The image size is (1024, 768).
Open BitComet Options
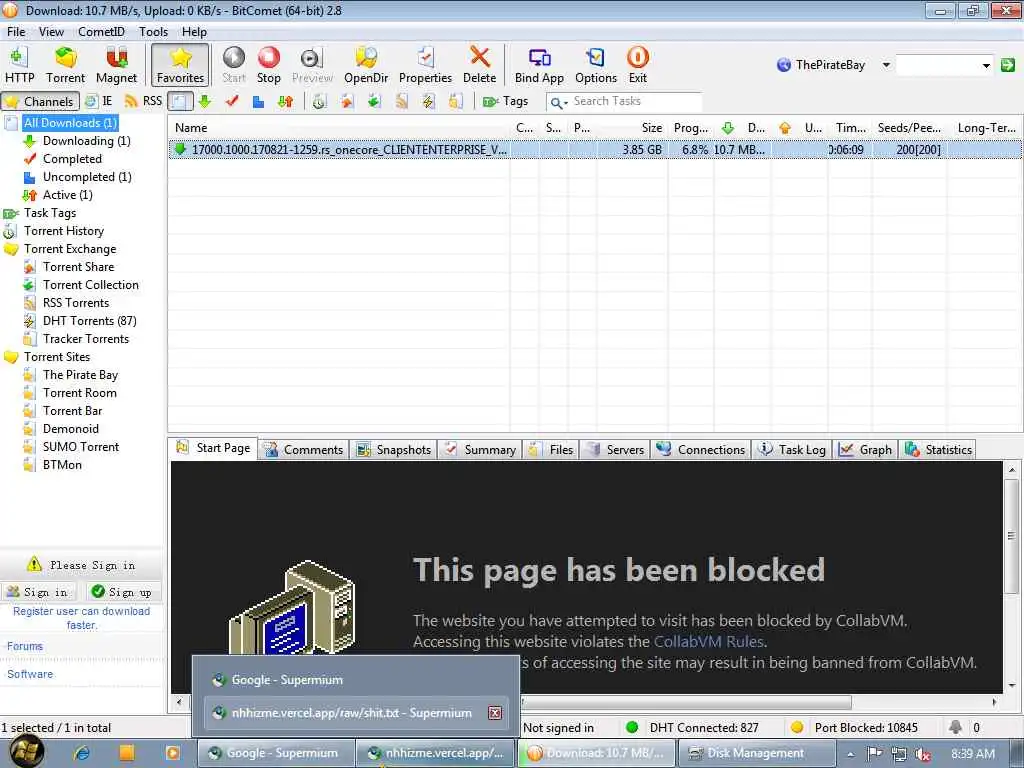point(596,65)
